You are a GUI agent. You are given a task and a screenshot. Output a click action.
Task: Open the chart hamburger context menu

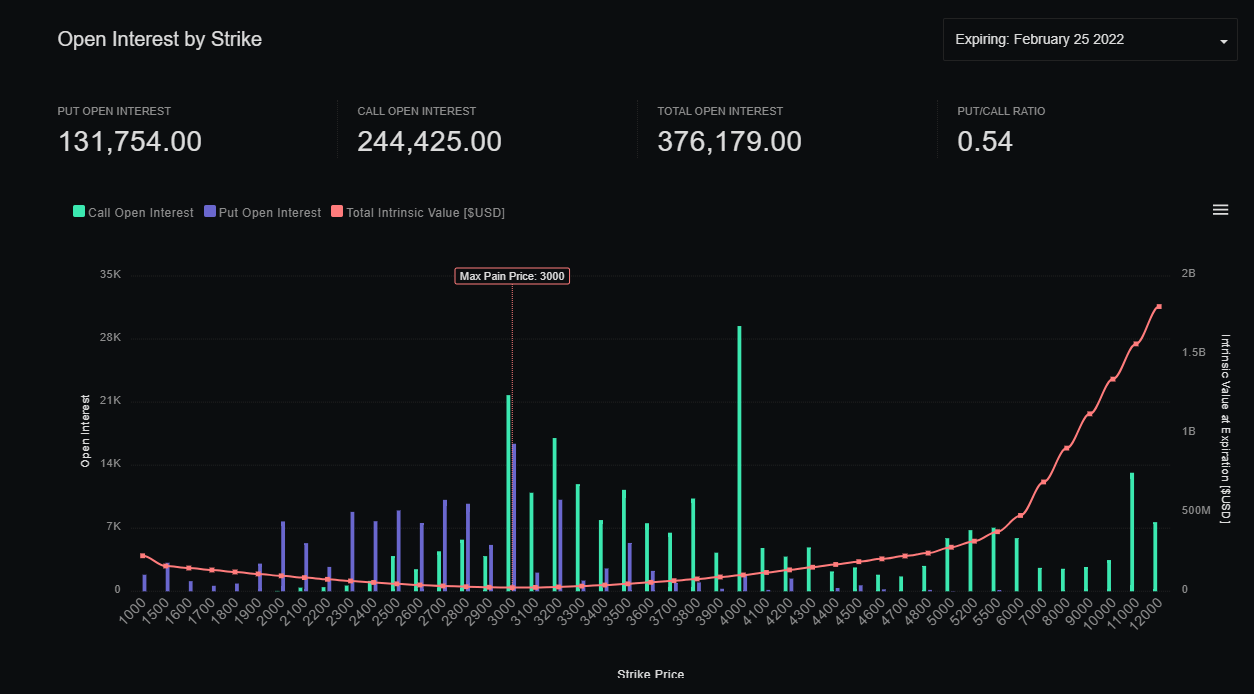point(1220,210)
